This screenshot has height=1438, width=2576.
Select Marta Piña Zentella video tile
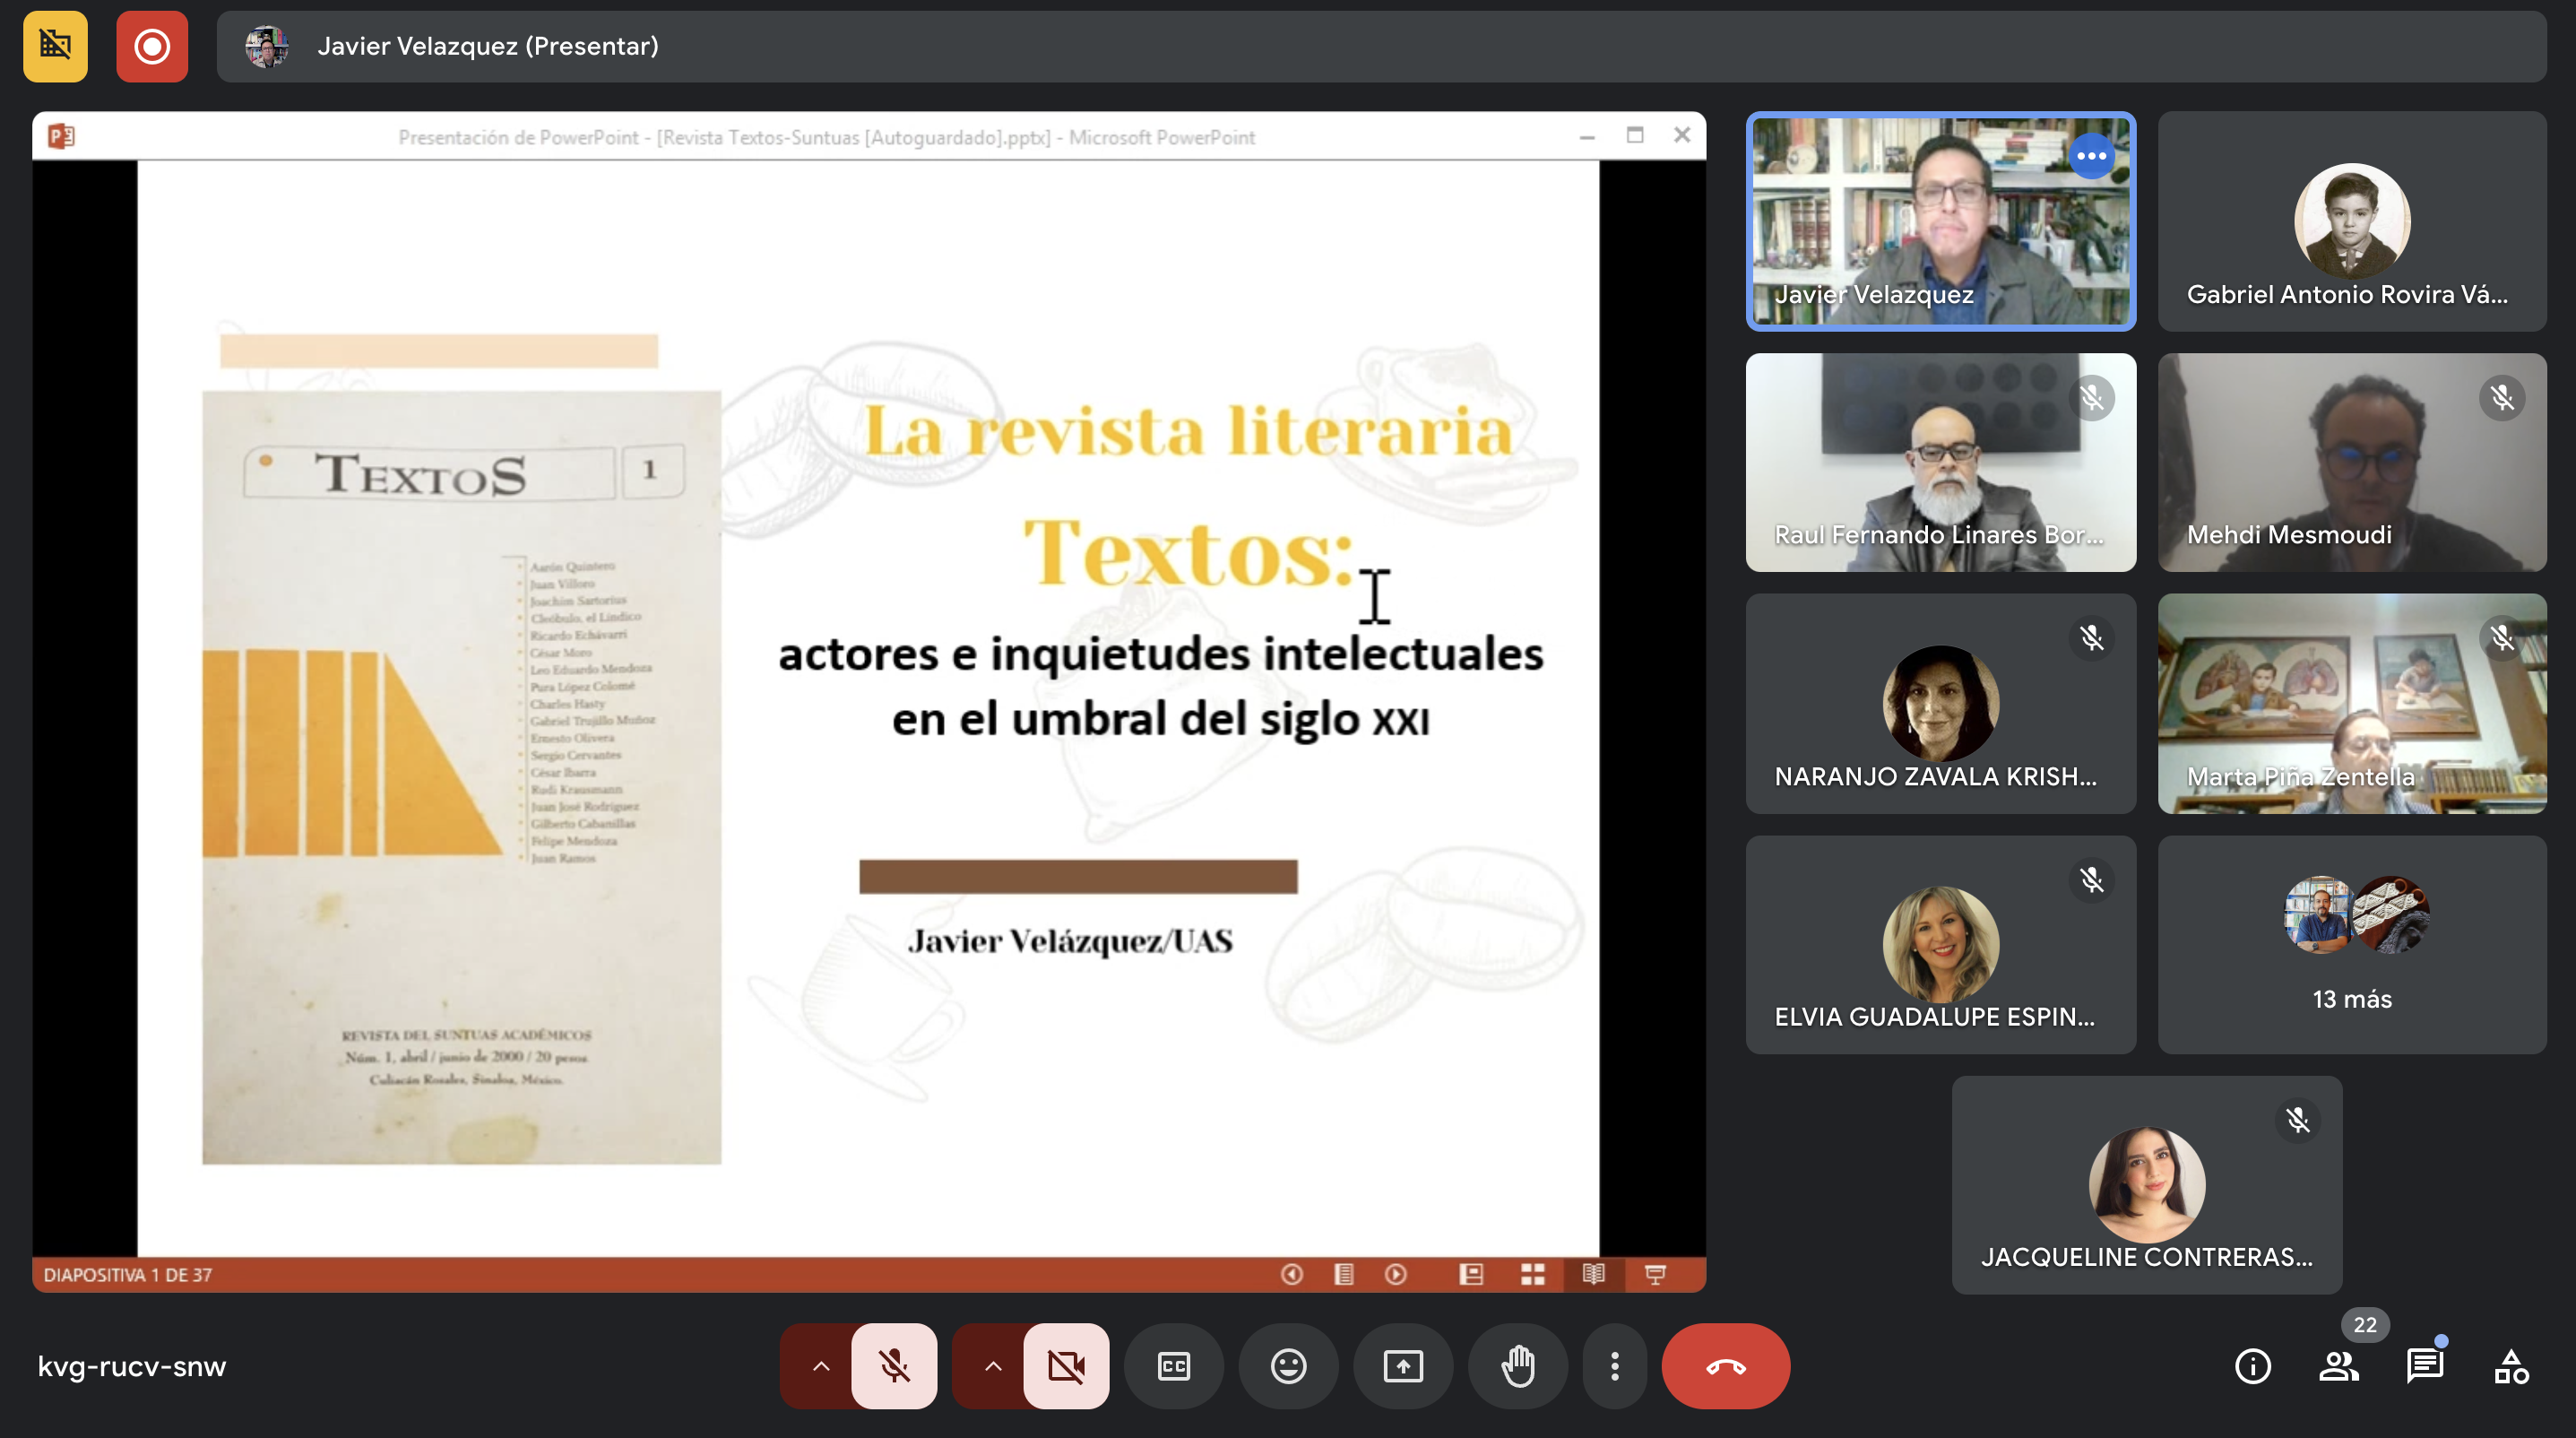click(x=2351, y=703)
